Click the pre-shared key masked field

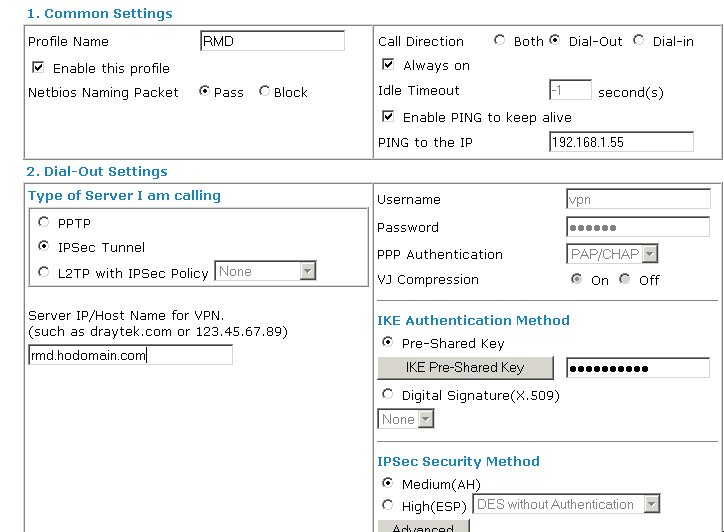pos(638,368)
